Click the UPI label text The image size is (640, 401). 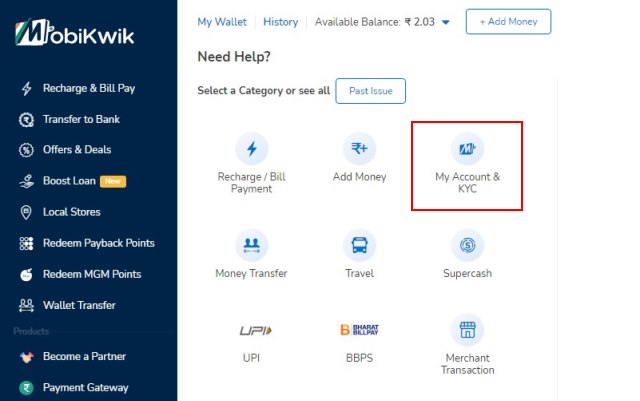click(x=251, y=358)
